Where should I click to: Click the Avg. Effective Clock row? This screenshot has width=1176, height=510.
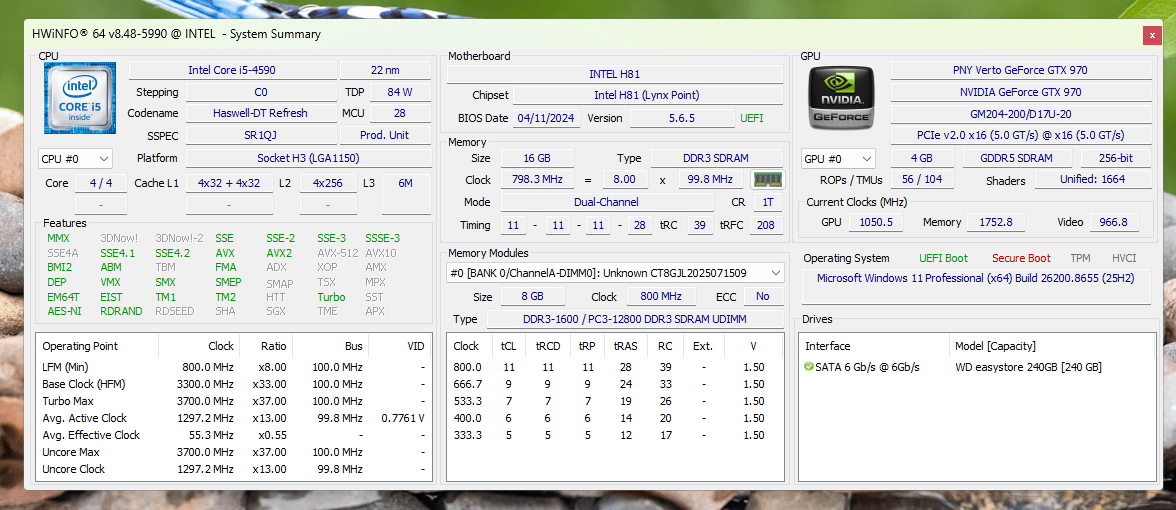point(234,435)
